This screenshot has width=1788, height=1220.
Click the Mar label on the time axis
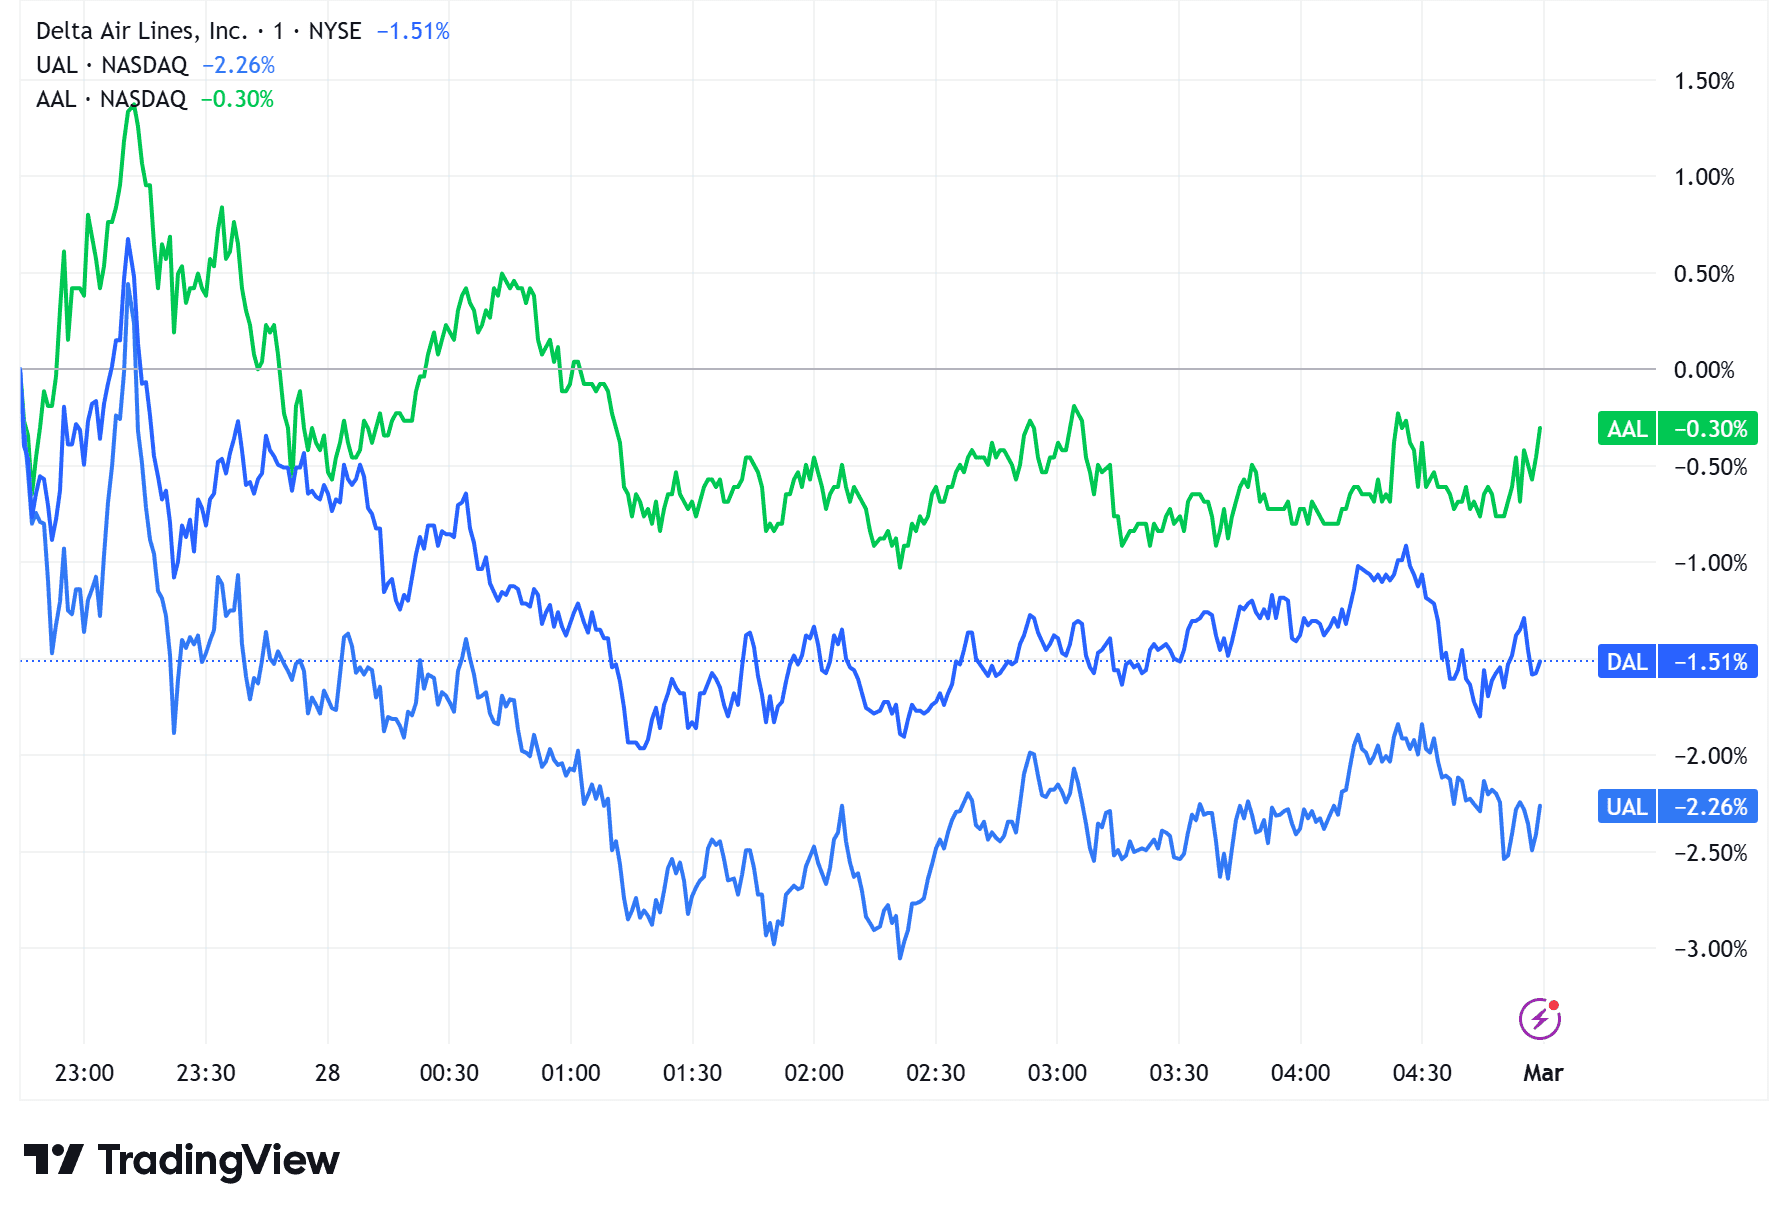pos(1543,1073)
